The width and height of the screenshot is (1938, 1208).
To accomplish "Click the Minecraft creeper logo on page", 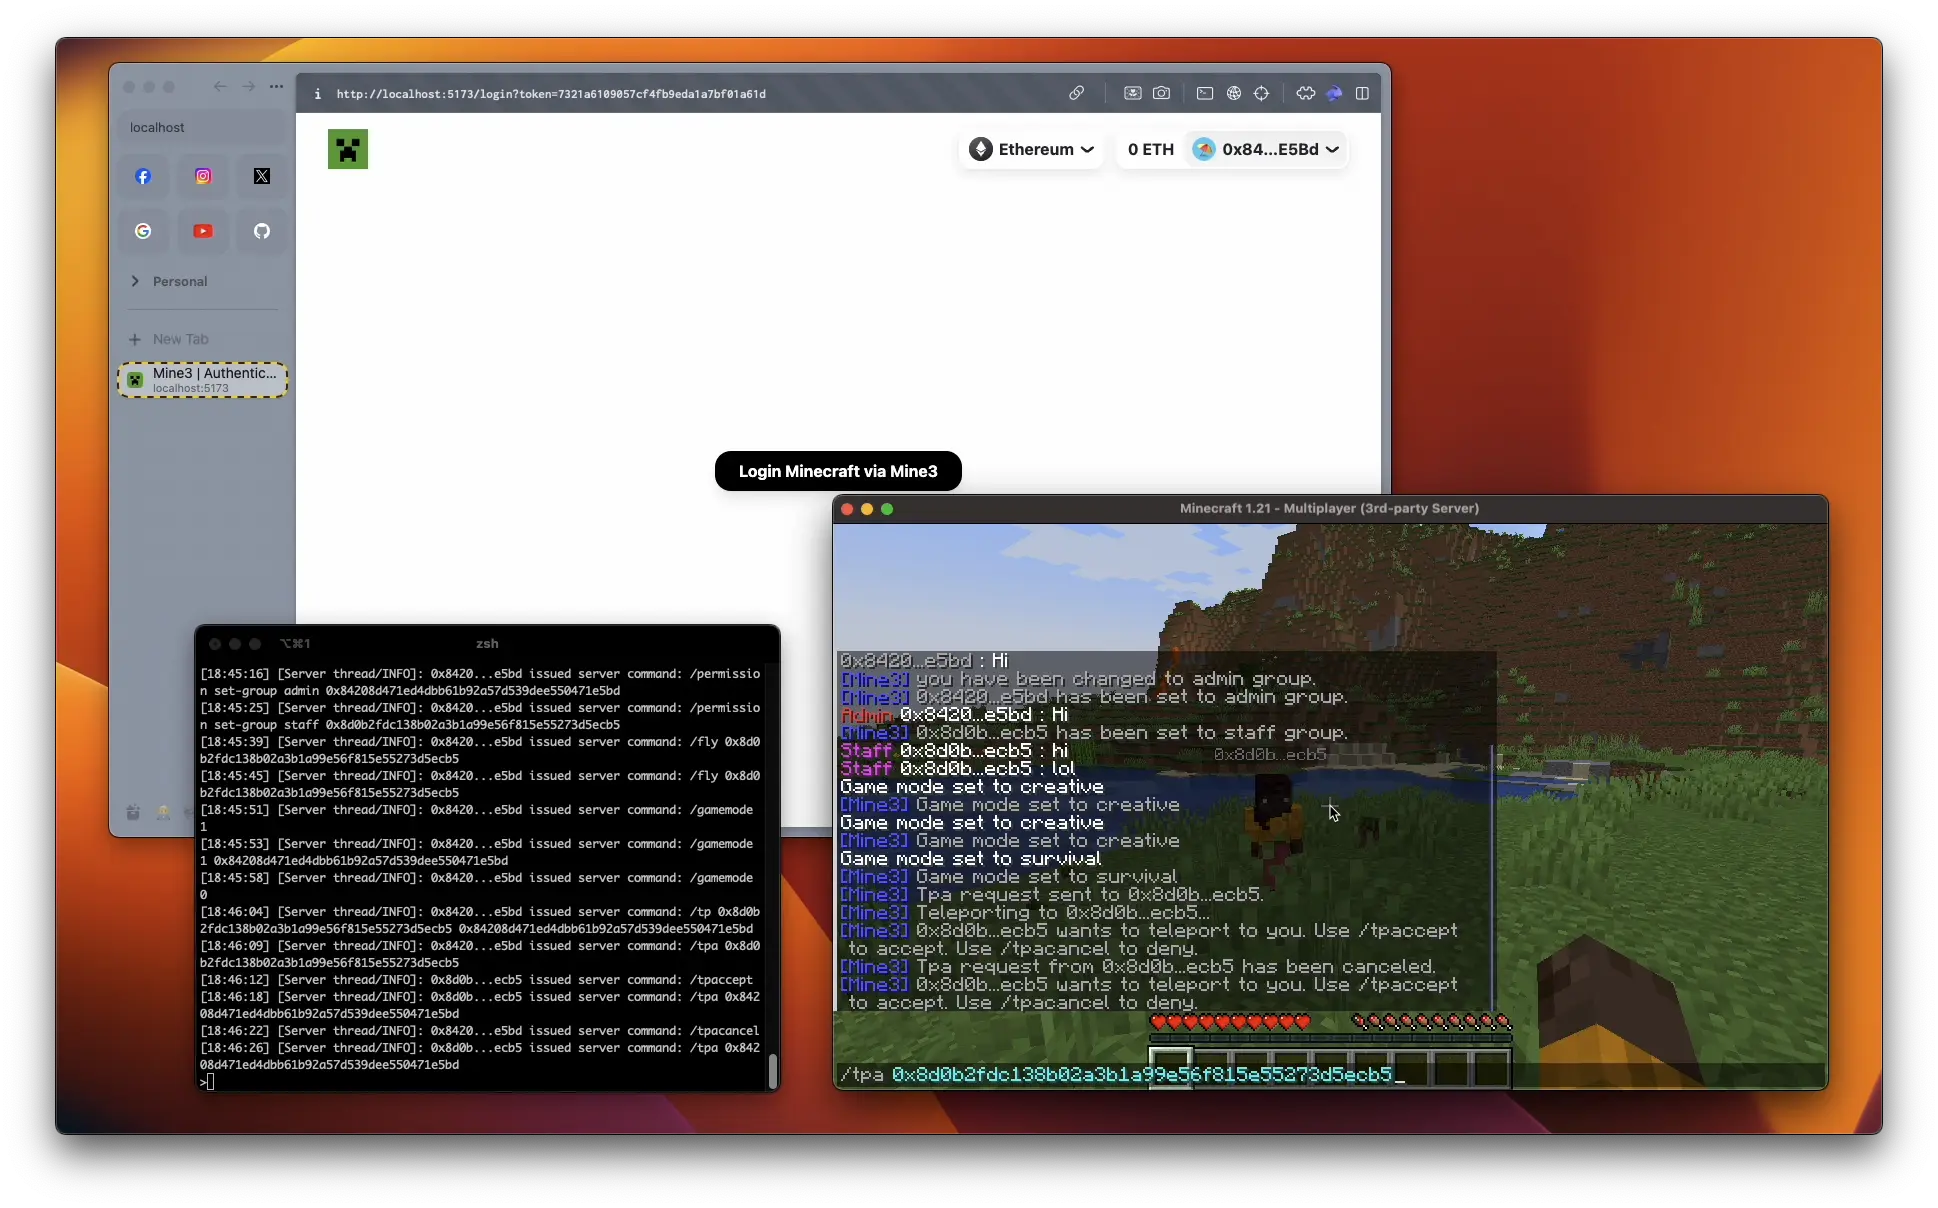I will pos(348,149).
